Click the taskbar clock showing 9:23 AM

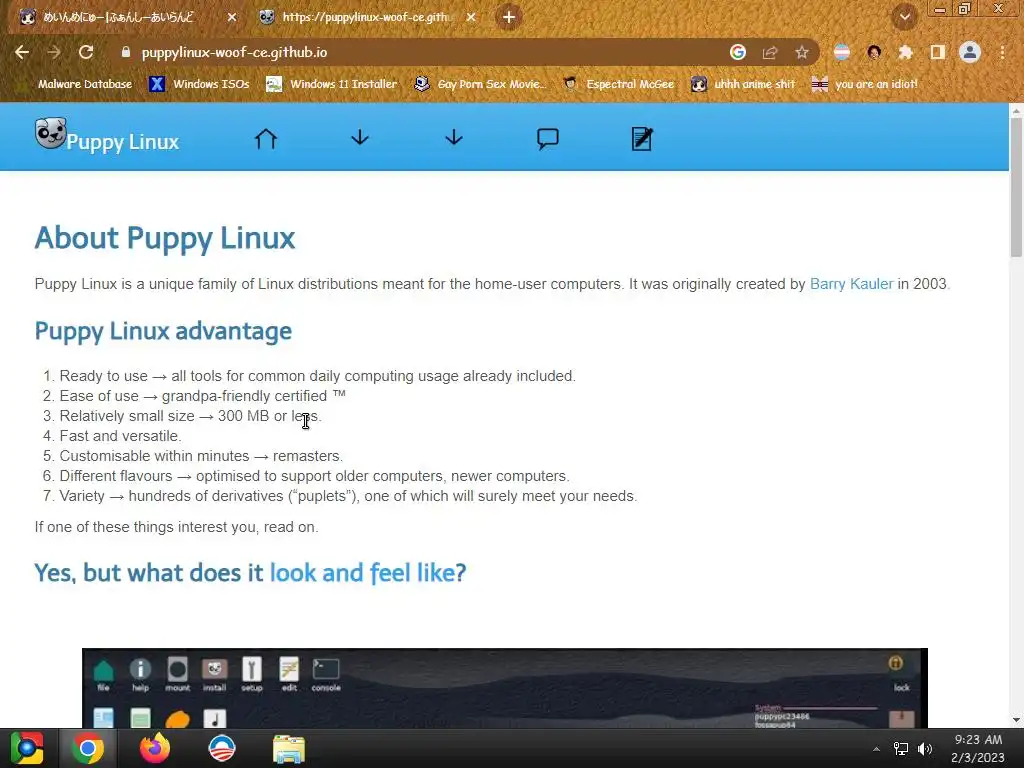coord(978,748)
